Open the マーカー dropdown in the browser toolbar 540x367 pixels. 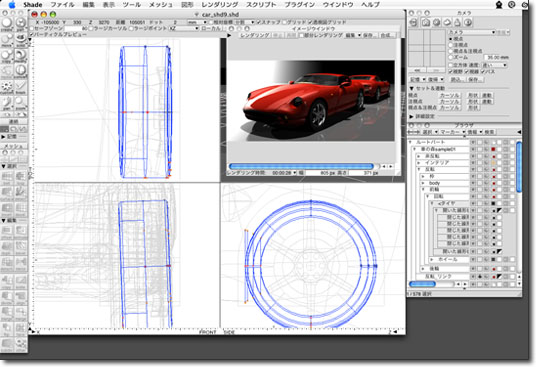pos(452,132)
